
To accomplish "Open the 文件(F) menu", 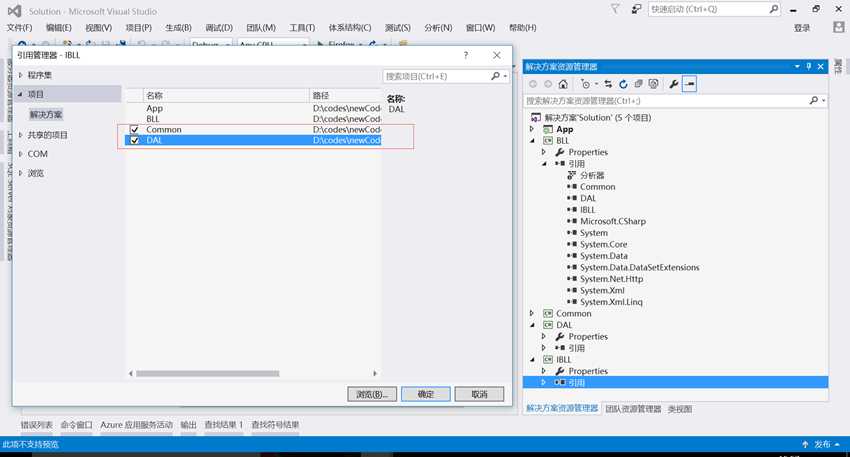I will point(20,28).
